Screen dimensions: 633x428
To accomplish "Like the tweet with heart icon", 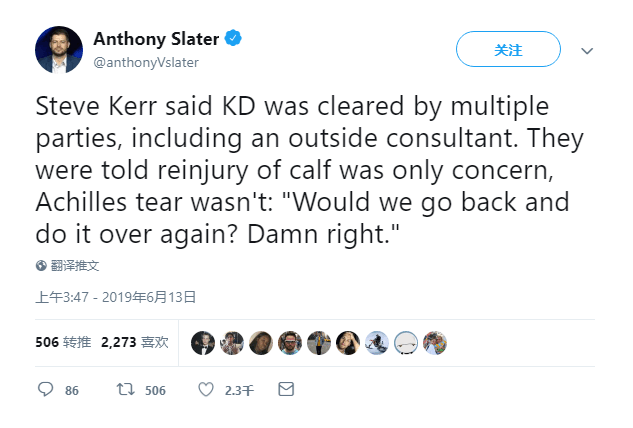I will [205, 389].
